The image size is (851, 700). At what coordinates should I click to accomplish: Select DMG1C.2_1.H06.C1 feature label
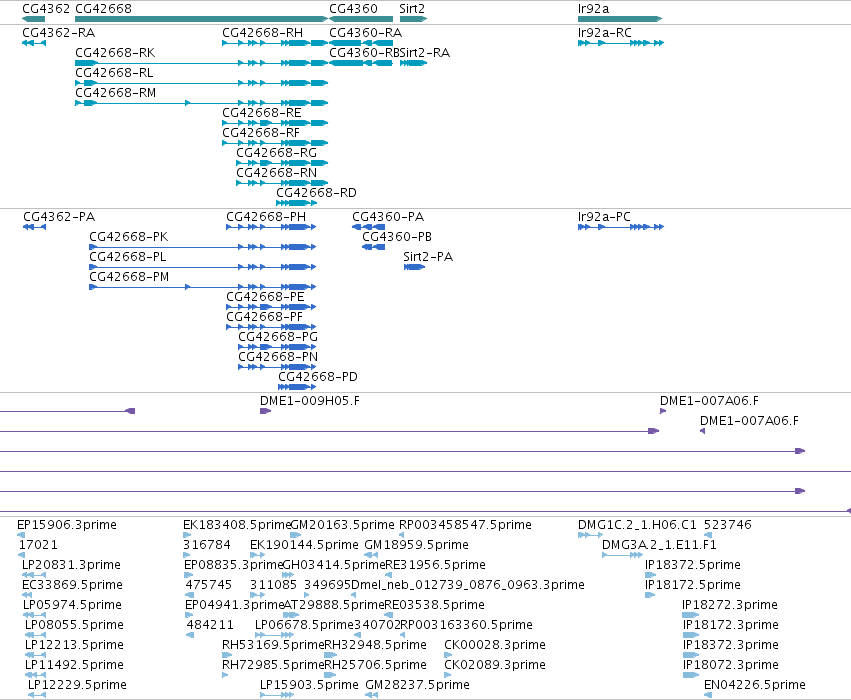[637, 525]
